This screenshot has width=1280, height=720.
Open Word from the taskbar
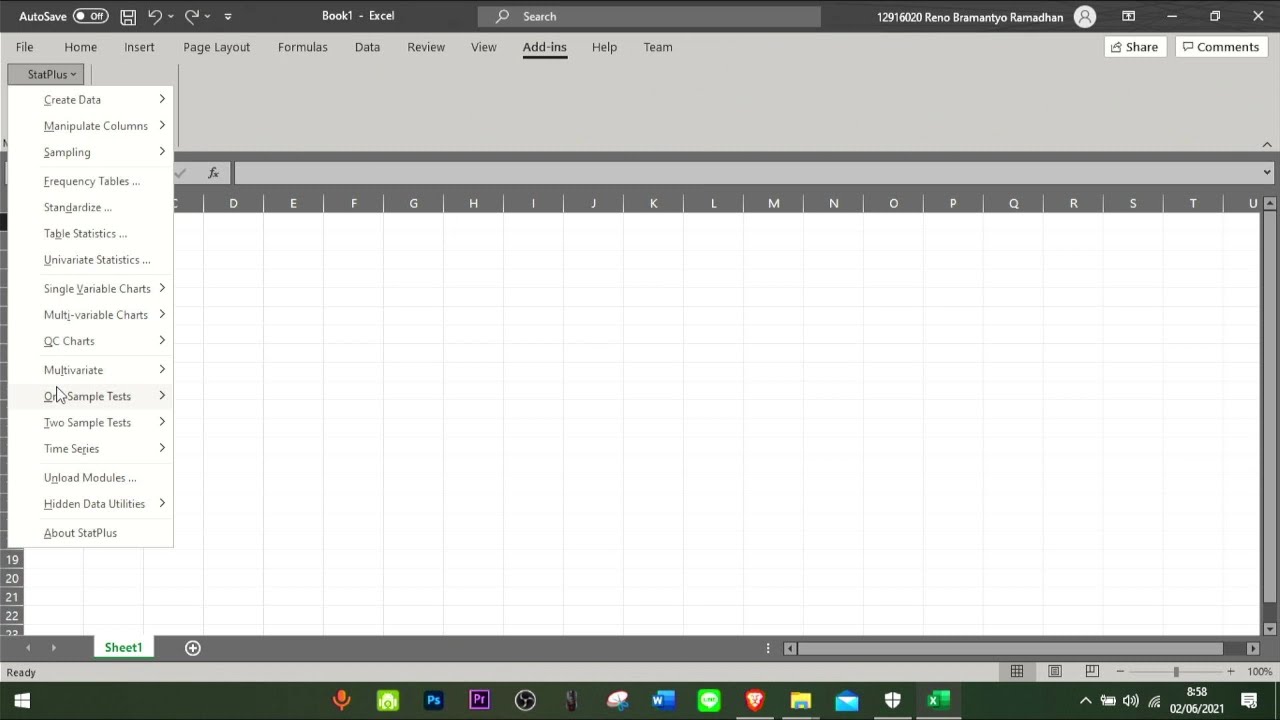pos(663,700)
